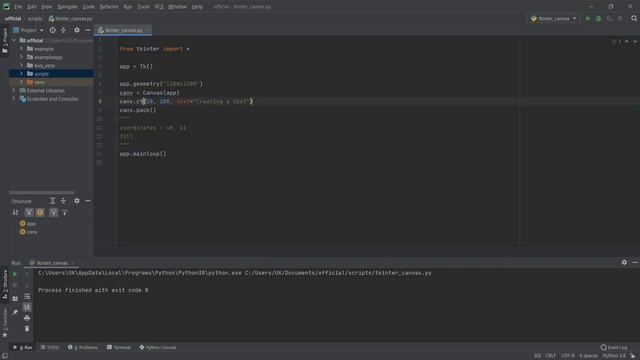Click the Project panel horizontal scrollbar

[x=42, y=193]
